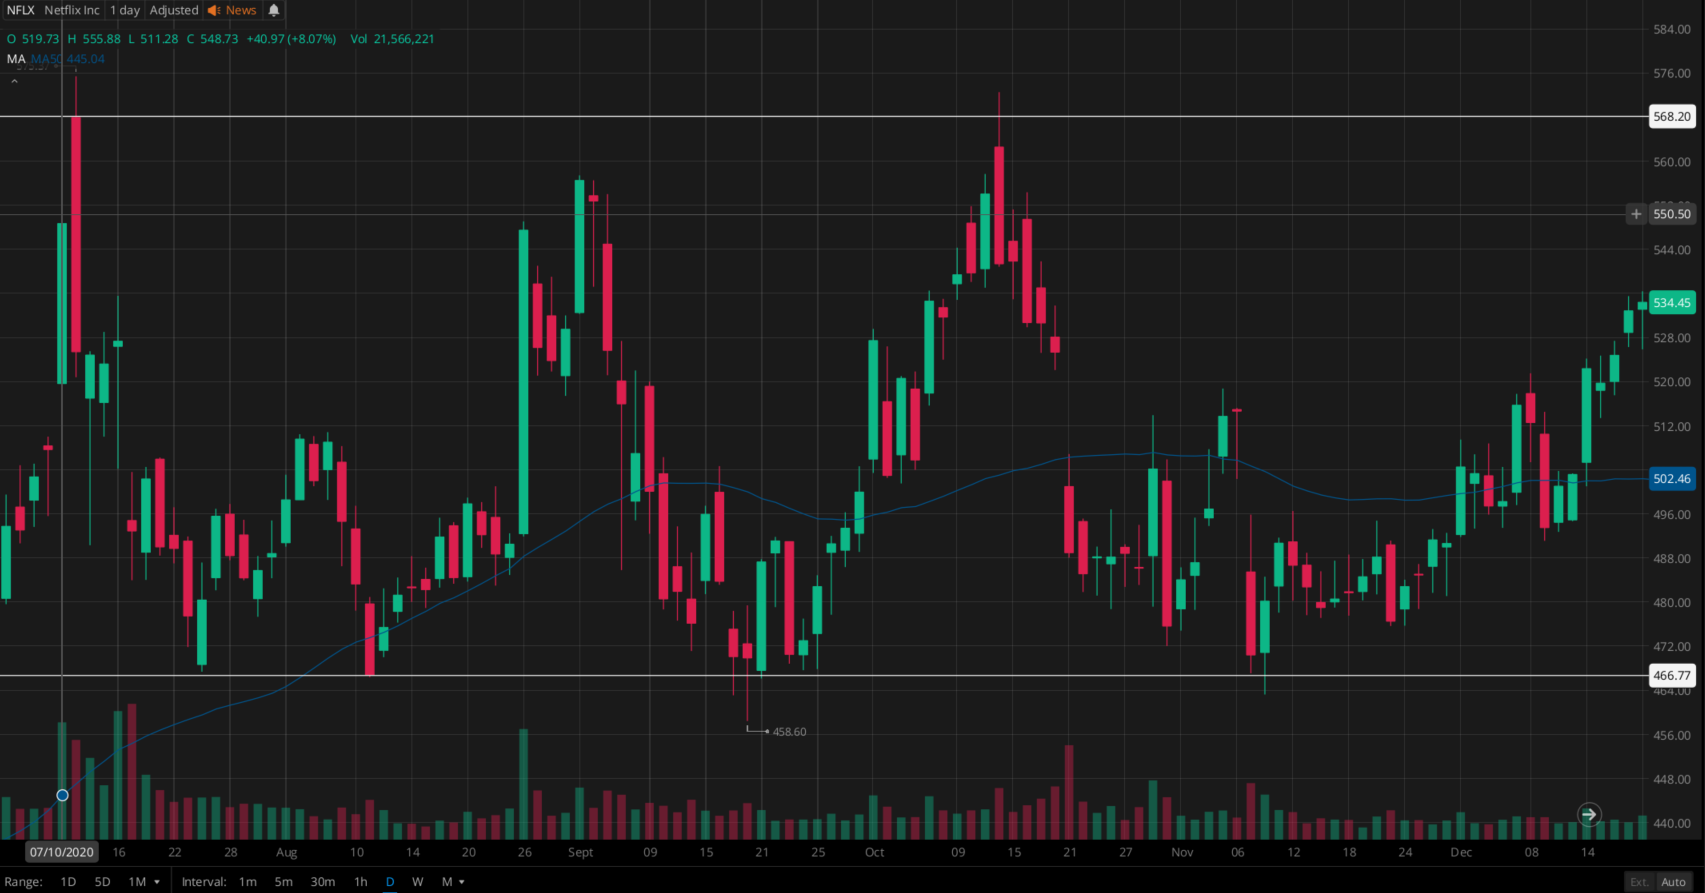Image resolution: width=1705 pixels, height=893 pixels.
Task: Click the plus icon beside 550.50
Action: tap(1636, 214)
